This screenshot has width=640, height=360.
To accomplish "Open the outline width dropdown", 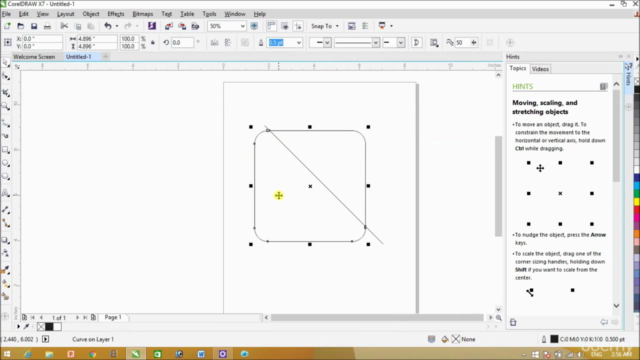I will (x=299, y=43).
